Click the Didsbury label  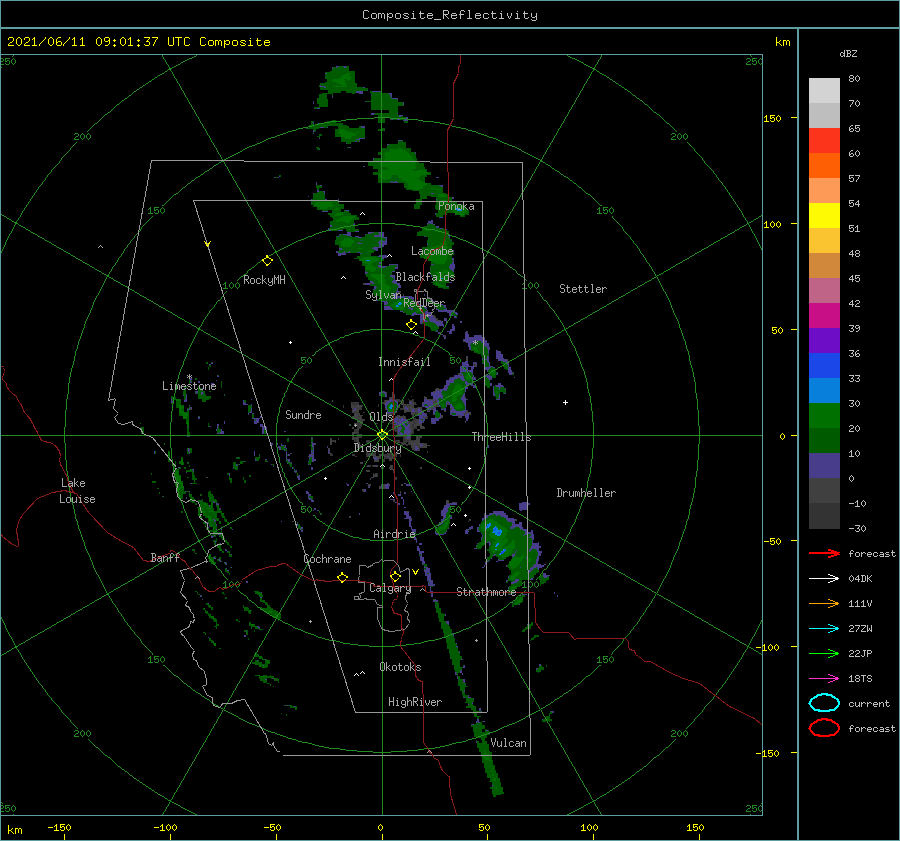(377, 448)
